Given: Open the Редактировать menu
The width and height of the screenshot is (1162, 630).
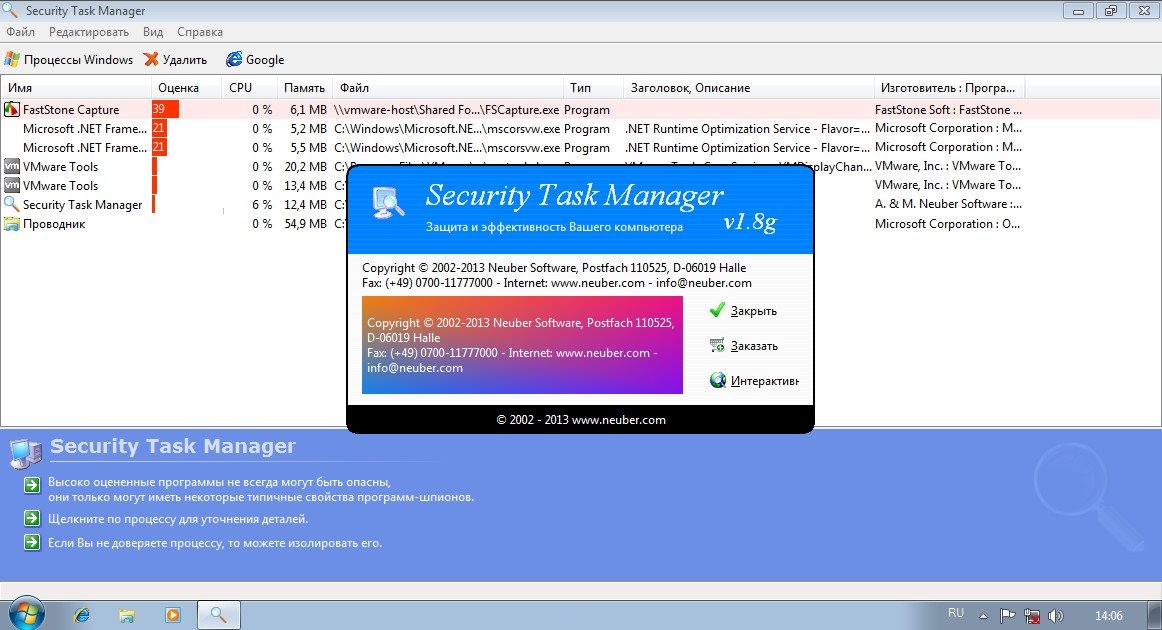Looking at the screenshot, I should pyautogui.click(x=89, y=32).
